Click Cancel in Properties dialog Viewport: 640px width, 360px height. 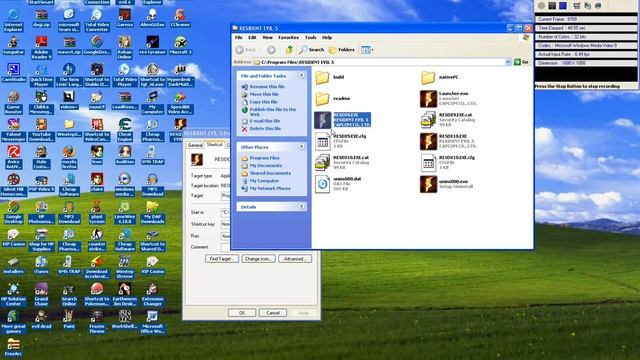tap(273, 313)
